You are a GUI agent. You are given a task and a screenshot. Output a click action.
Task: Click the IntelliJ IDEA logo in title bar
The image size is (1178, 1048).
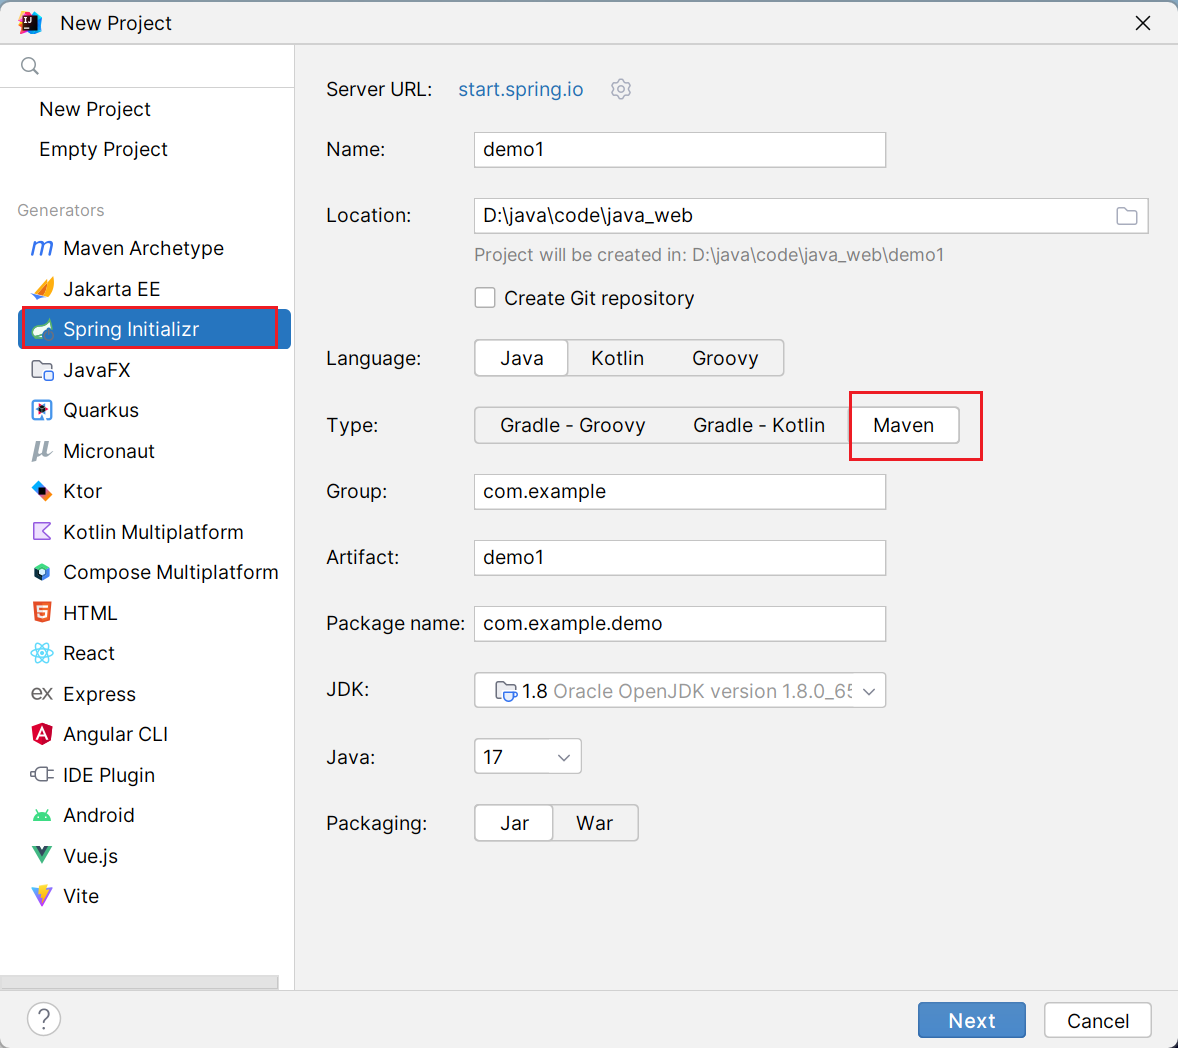30,23
